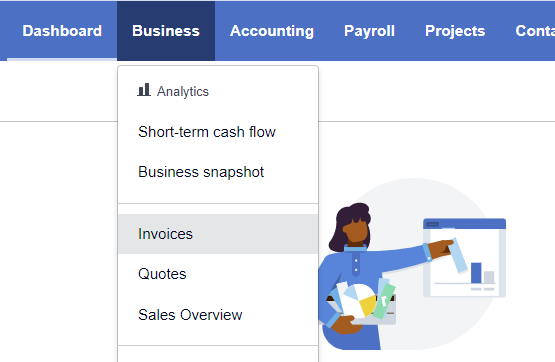
Task: Click the blue bar in illustrated chart
Action: click(x=476, y=272)
